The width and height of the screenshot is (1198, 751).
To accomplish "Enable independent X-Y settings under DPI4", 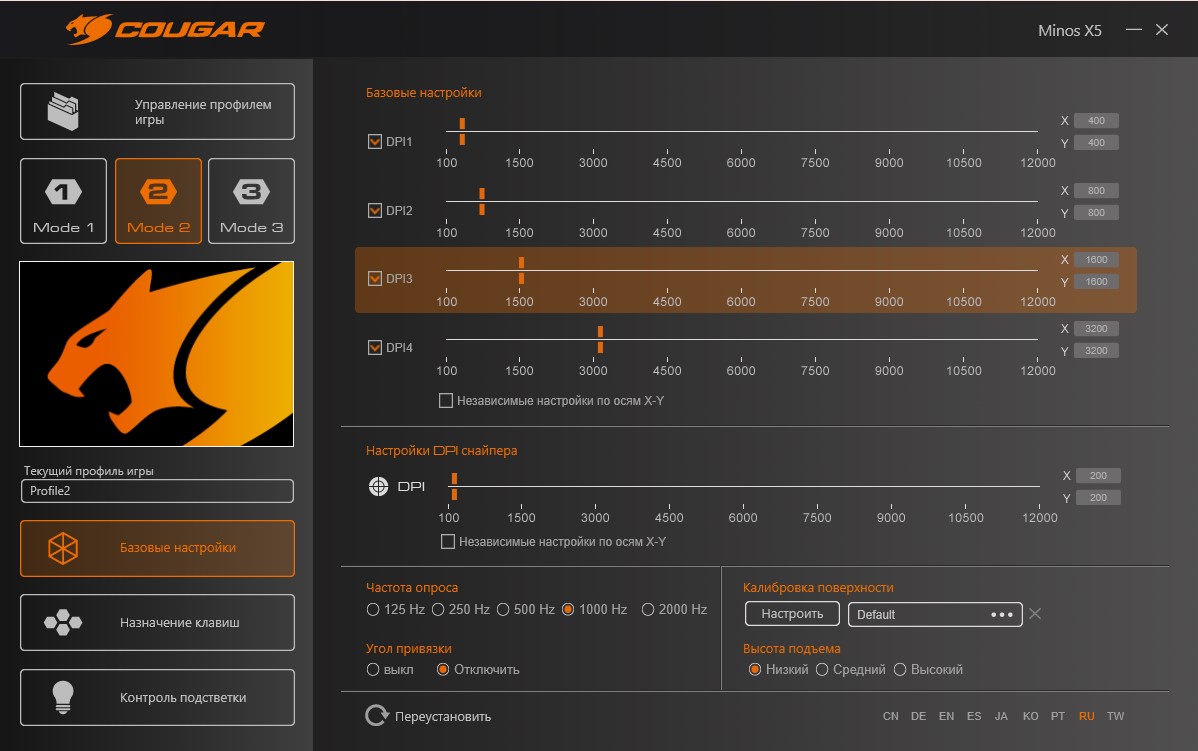I will pos(445,400).
